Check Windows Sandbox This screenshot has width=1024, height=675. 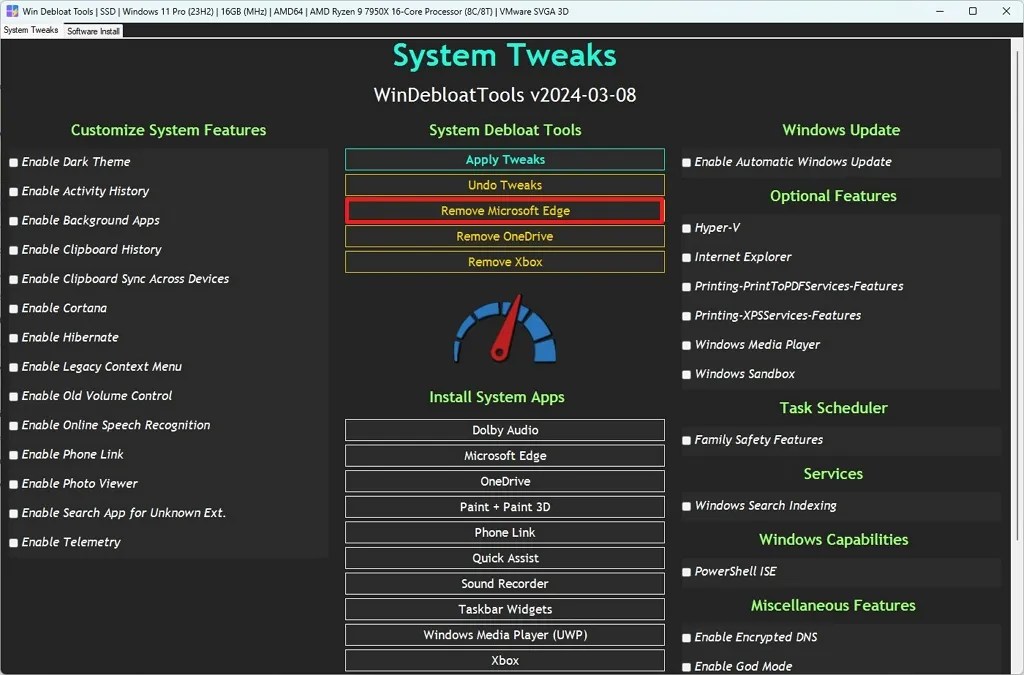[686, 375]
